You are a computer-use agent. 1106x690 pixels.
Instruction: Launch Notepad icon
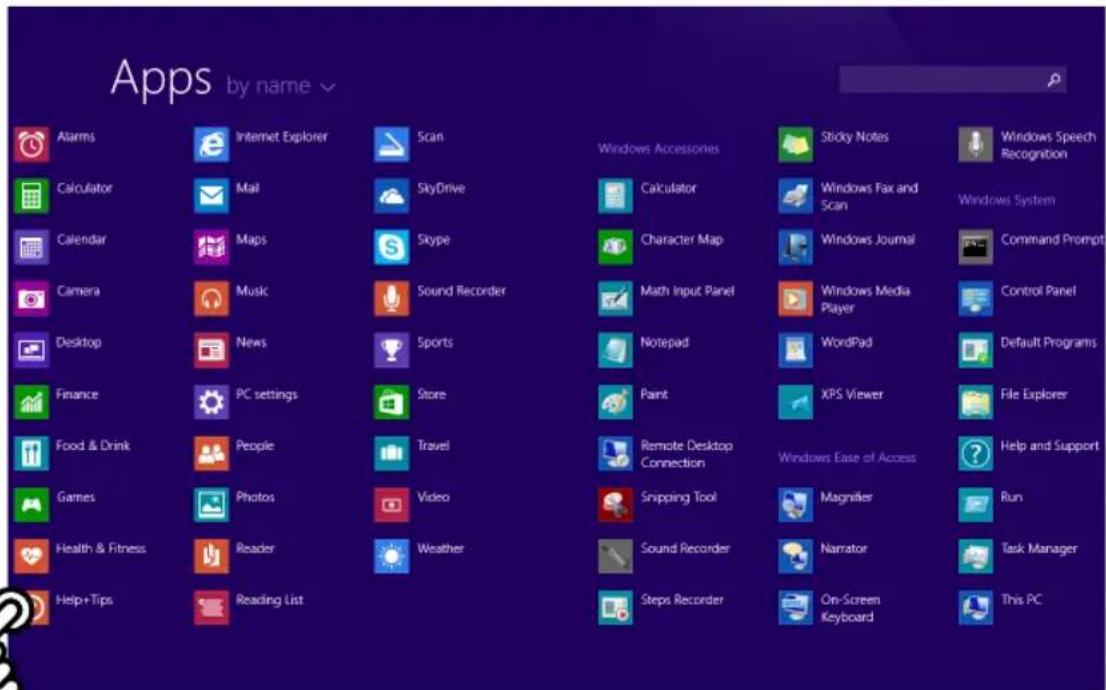(x=615, y=351)
